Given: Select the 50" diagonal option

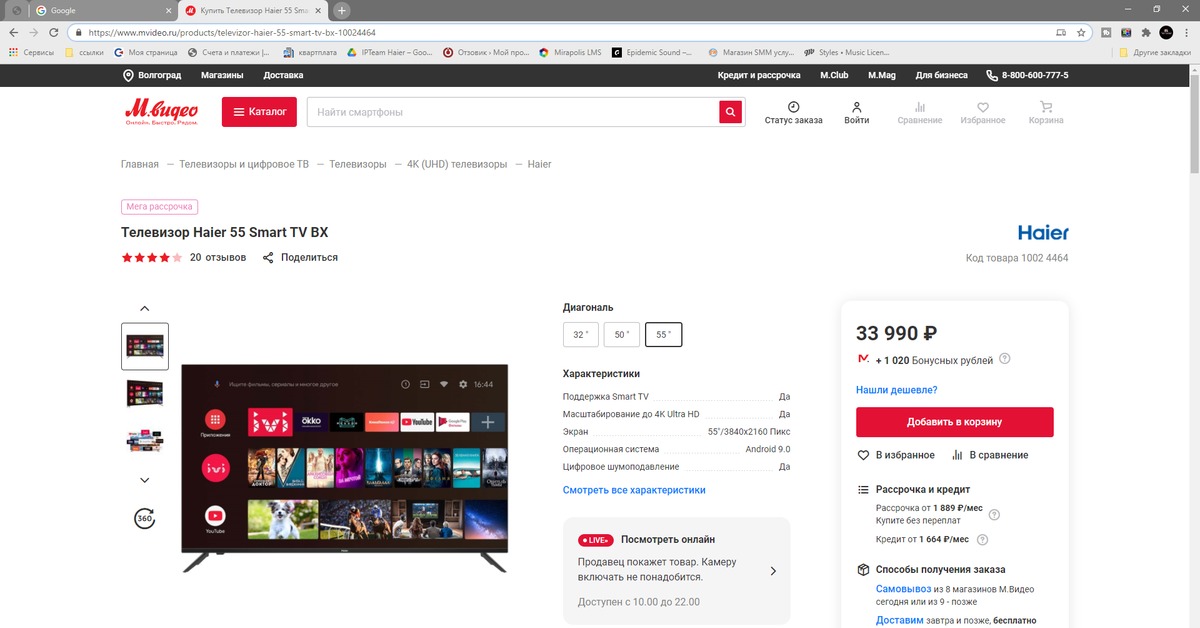Looking at the screenshot, I should (x=621, y=335).
